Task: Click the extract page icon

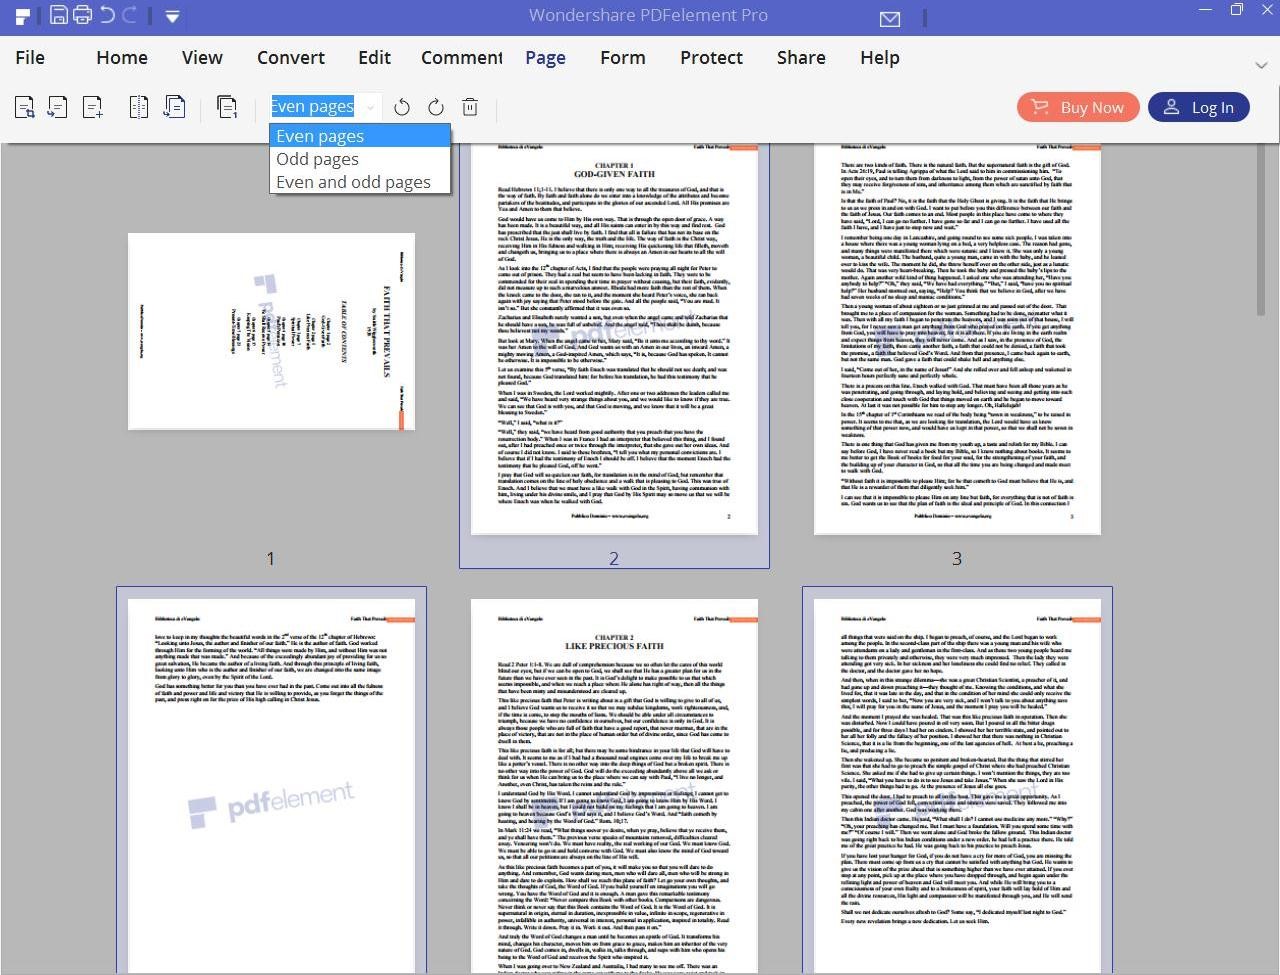Action: coord(58,106)
